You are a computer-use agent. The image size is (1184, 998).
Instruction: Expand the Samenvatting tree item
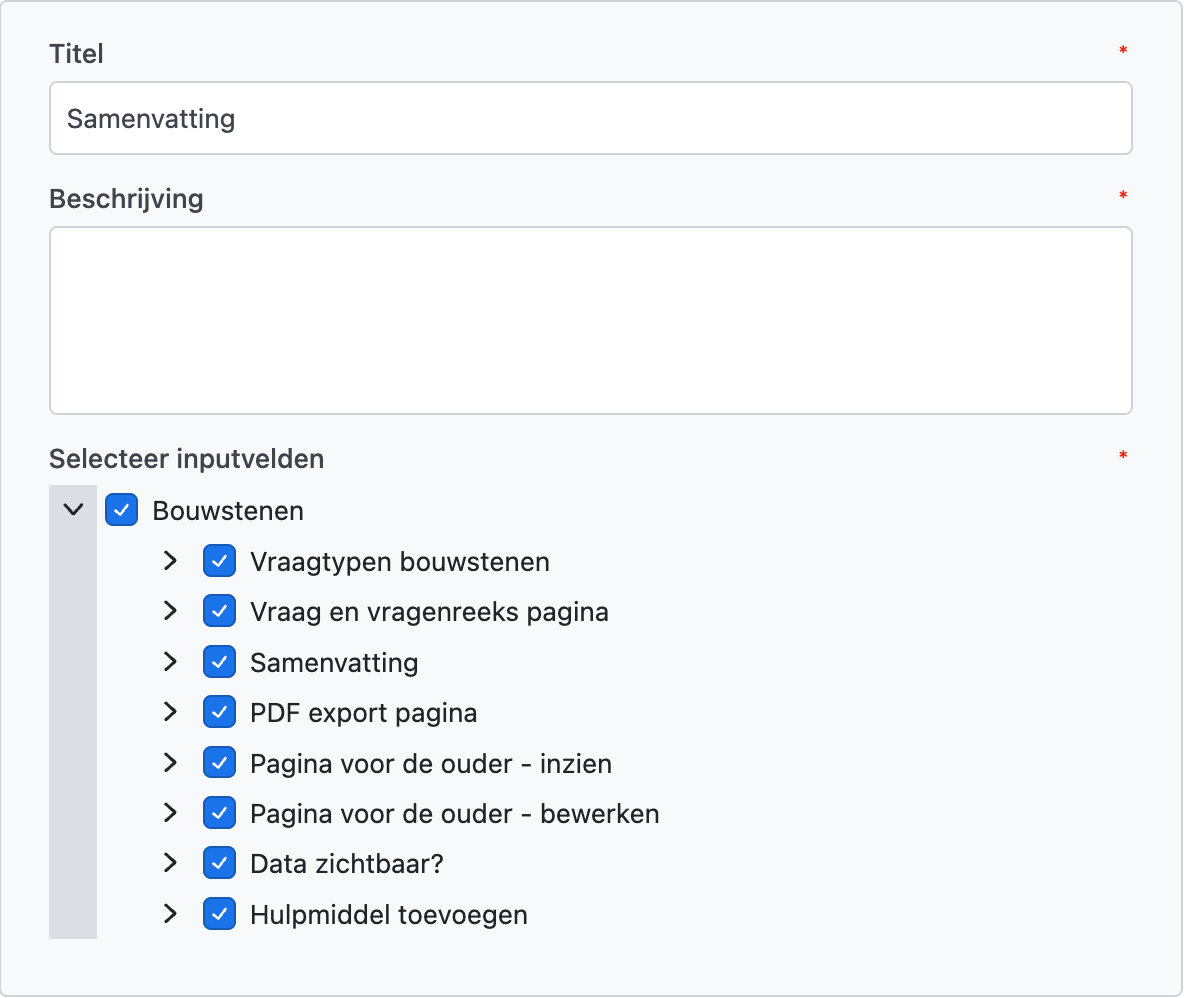(x=170, y=662)
